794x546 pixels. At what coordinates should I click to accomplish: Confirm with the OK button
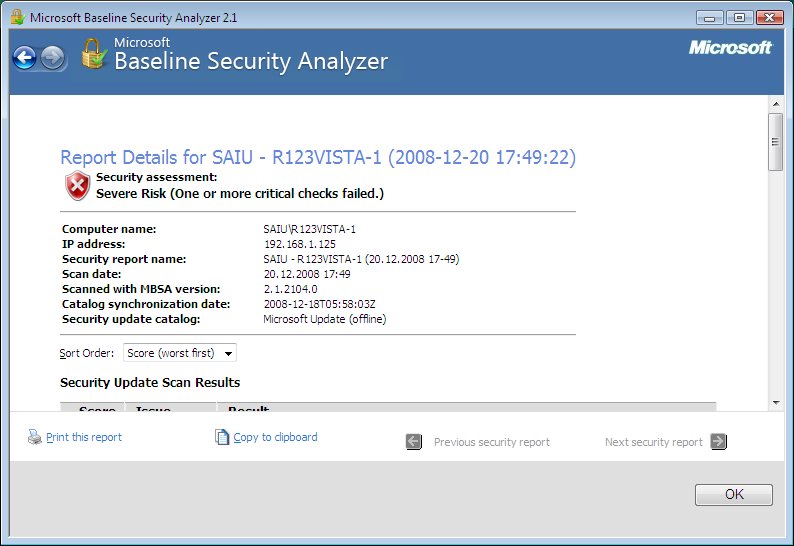coord(734,494)
